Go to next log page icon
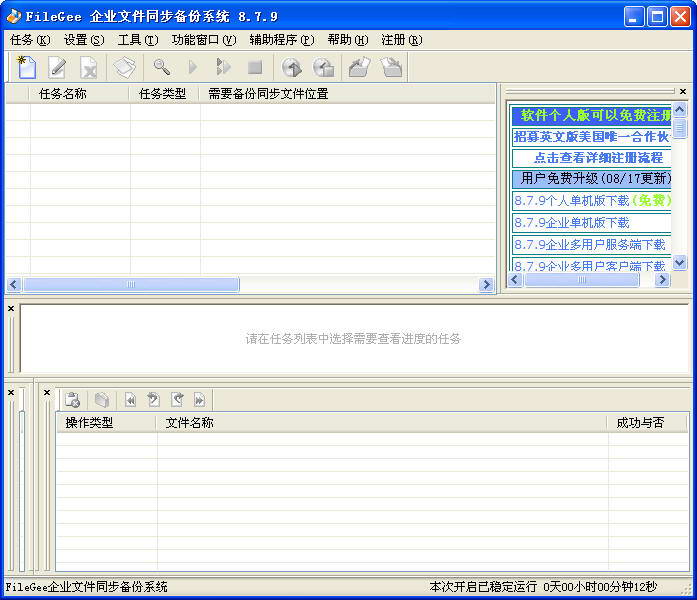 177,400
